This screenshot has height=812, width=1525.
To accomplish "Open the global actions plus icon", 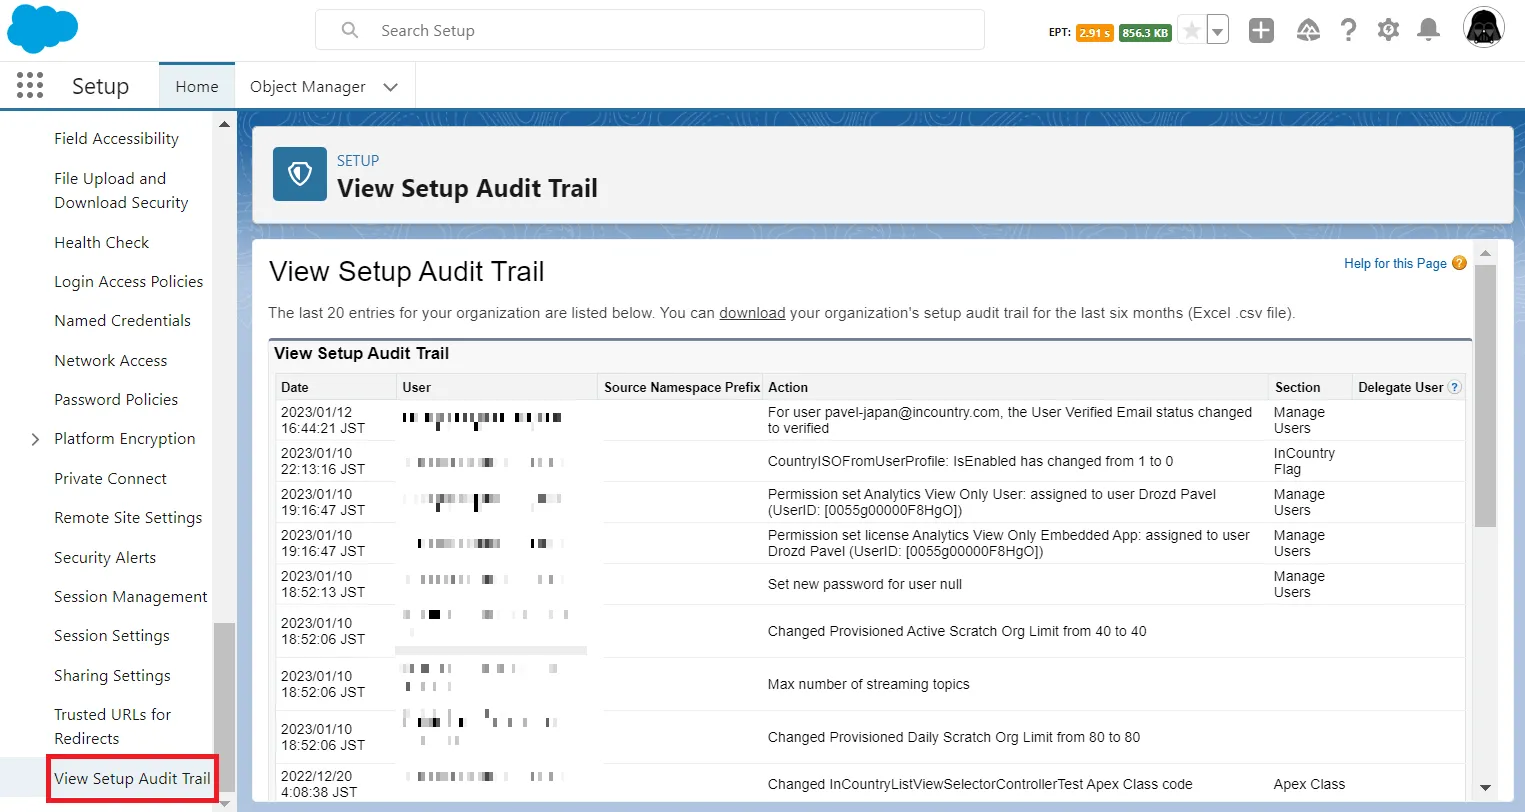I will click(x=1261, y=31).
